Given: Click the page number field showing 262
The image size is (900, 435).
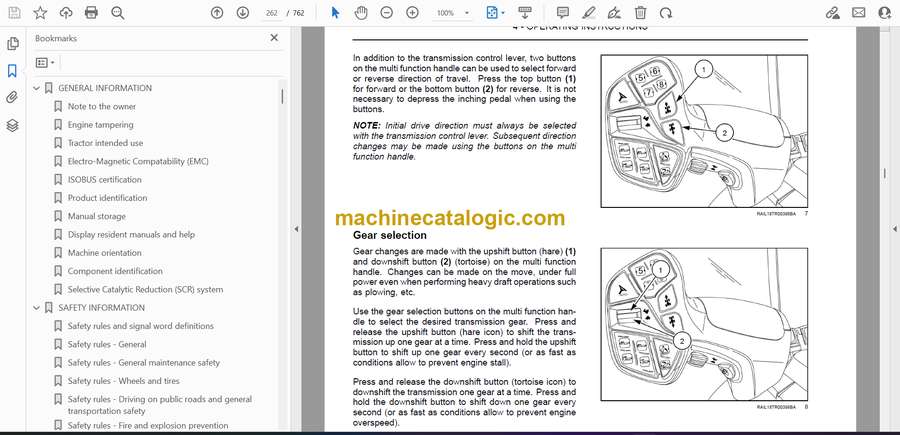Looking at the screenshot, I should coord(268,13).
